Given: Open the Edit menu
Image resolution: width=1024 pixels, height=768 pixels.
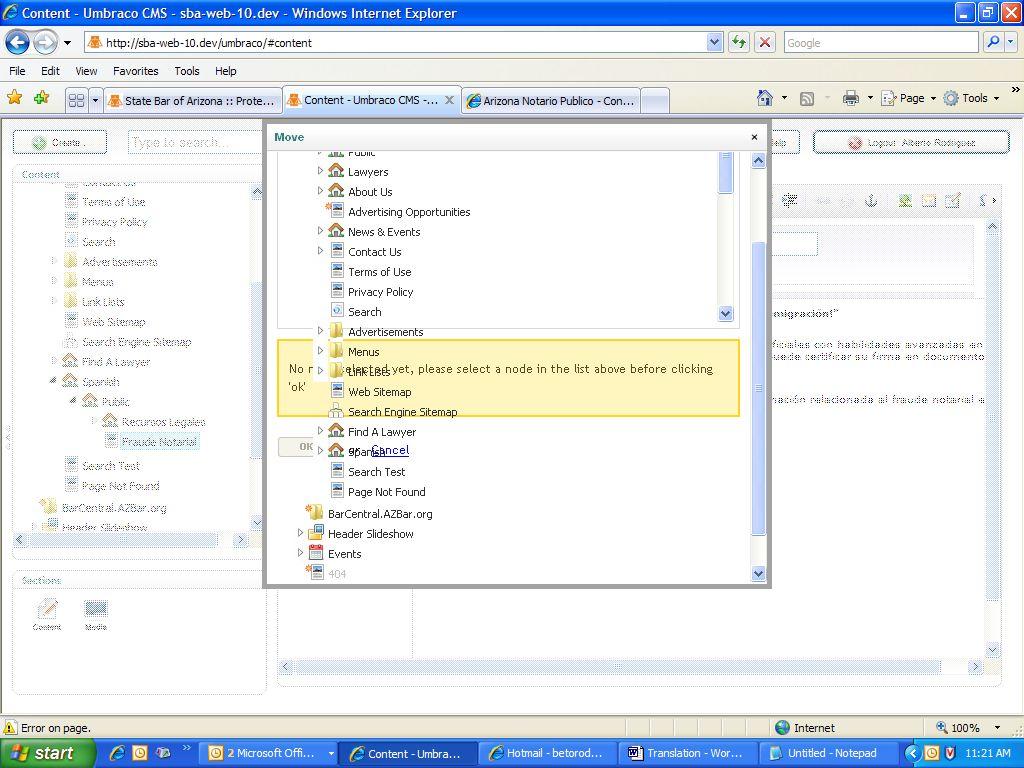Looking at the screenshot, I should coord(50,71).
